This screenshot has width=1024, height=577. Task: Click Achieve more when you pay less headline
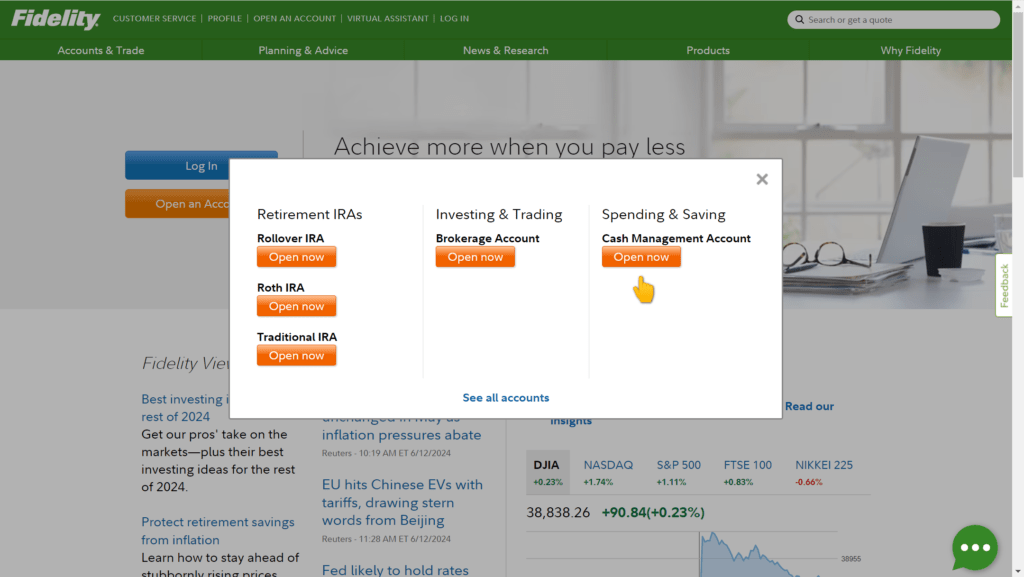(509, 147)
